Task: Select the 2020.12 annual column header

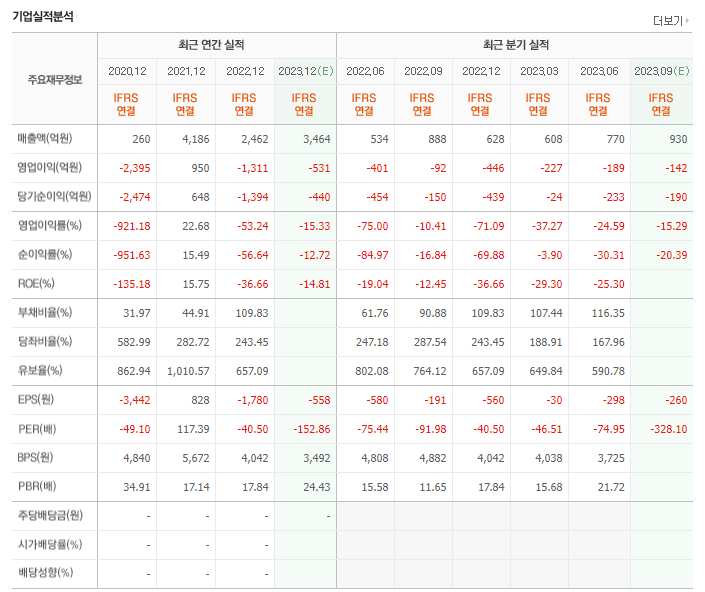Action: click(127, 71)
